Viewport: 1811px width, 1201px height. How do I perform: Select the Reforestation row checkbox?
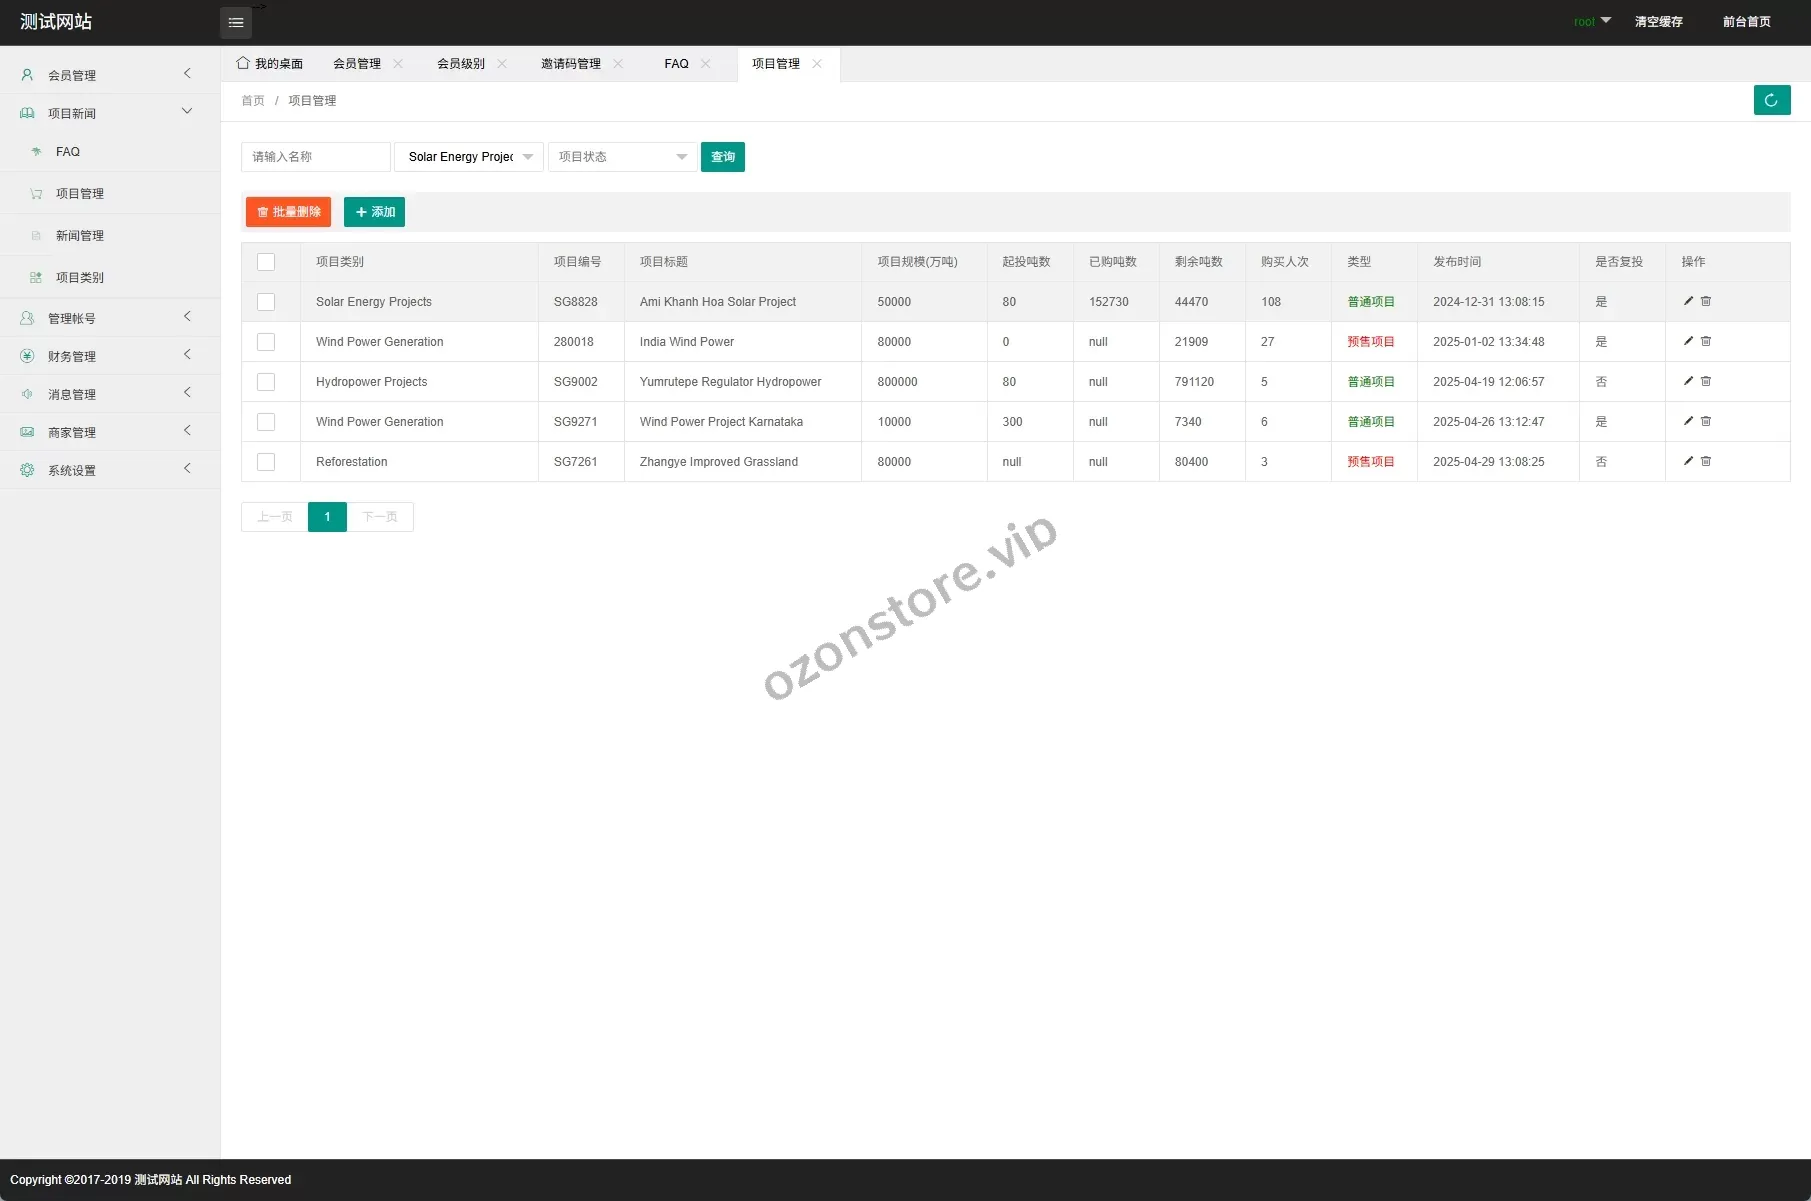pos(266,462)
